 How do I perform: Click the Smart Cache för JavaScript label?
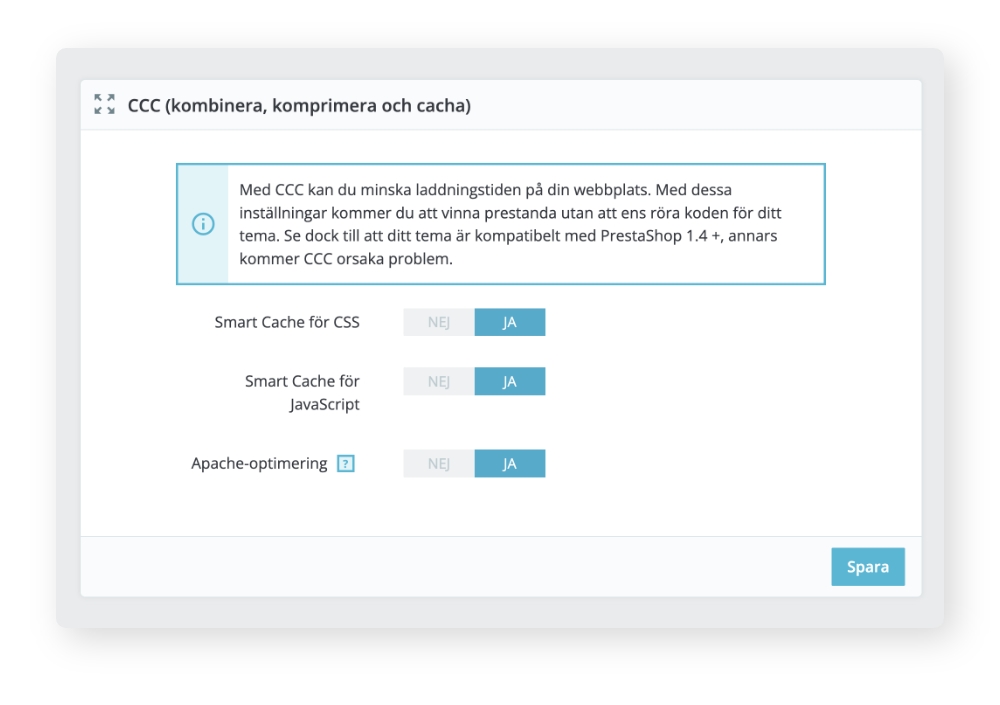[x=302, y=392]
